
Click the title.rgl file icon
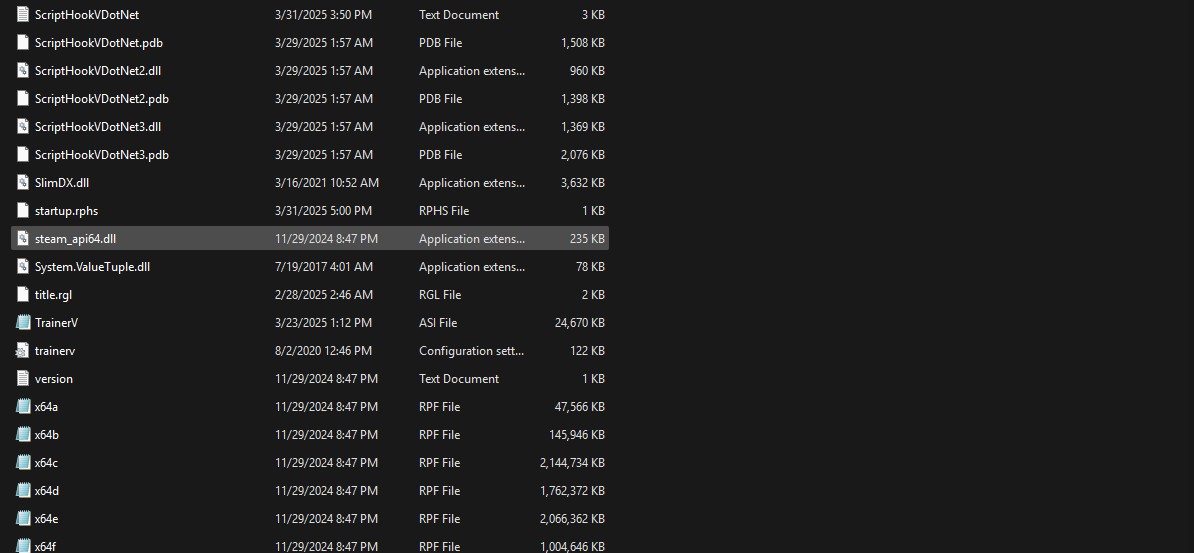[x=24, y=295]
